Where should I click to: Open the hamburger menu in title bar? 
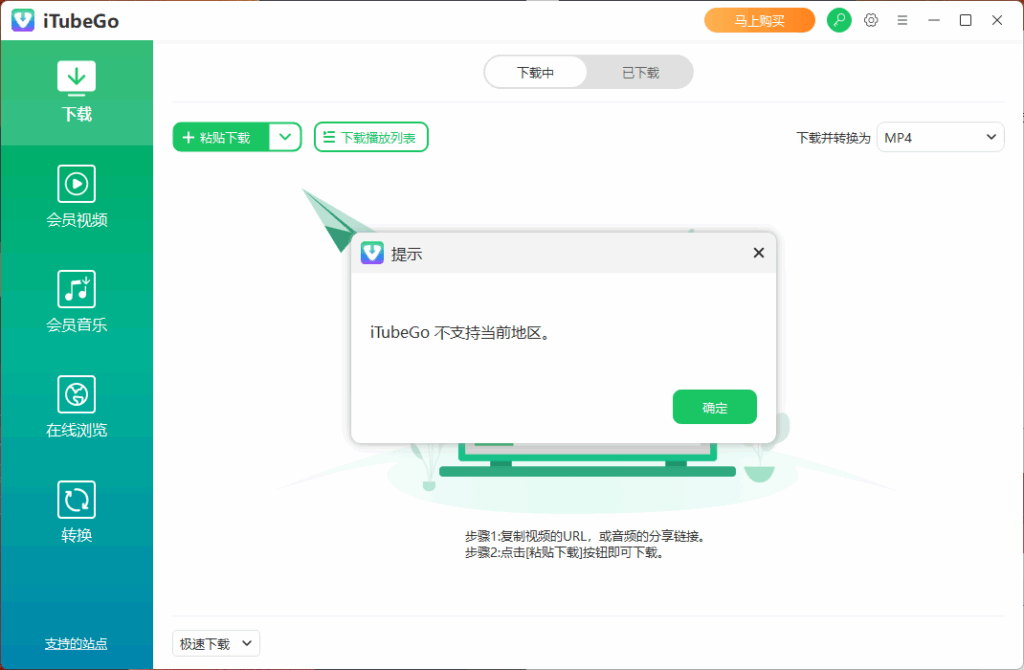pos(902,20)
